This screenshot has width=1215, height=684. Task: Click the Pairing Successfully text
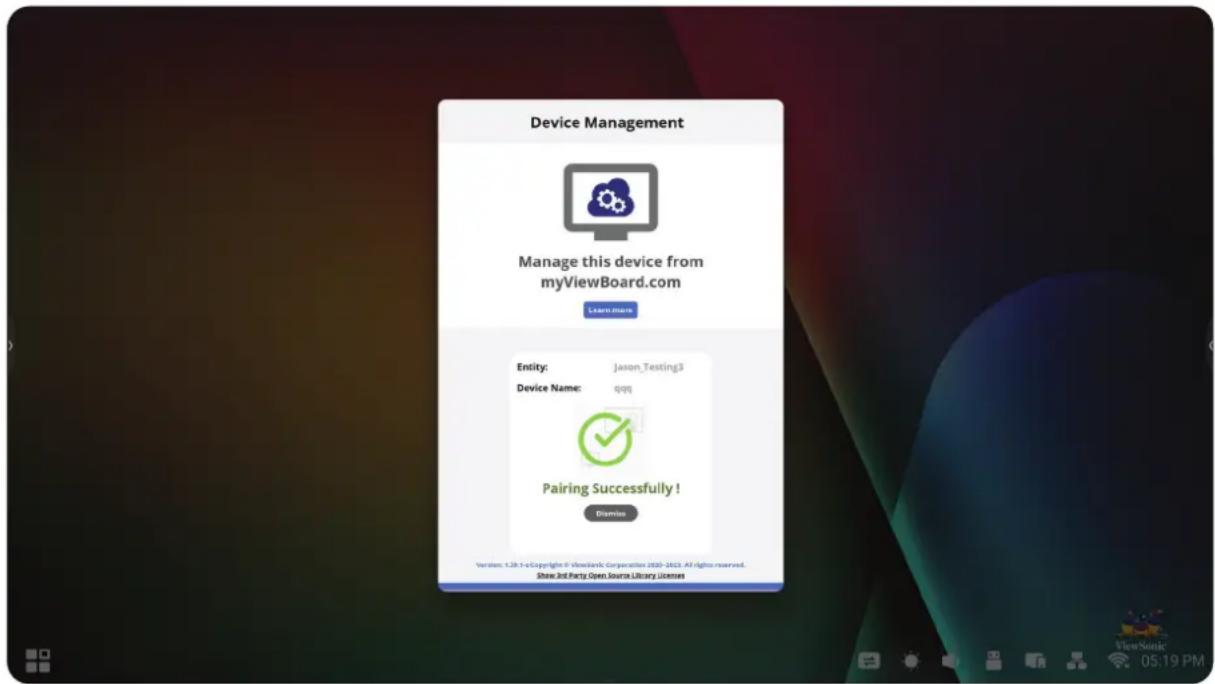tap(611, 488)
